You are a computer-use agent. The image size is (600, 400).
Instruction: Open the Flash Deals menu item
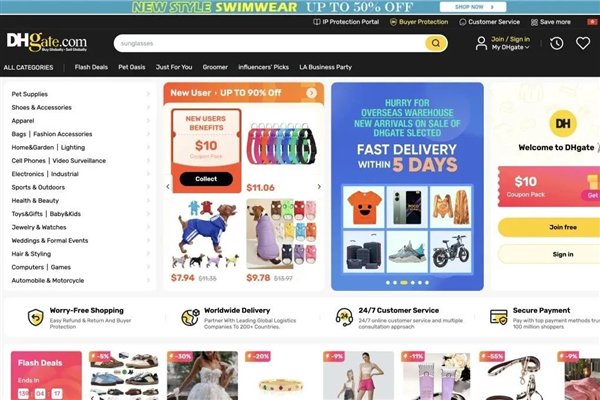(x=91, y=67)
